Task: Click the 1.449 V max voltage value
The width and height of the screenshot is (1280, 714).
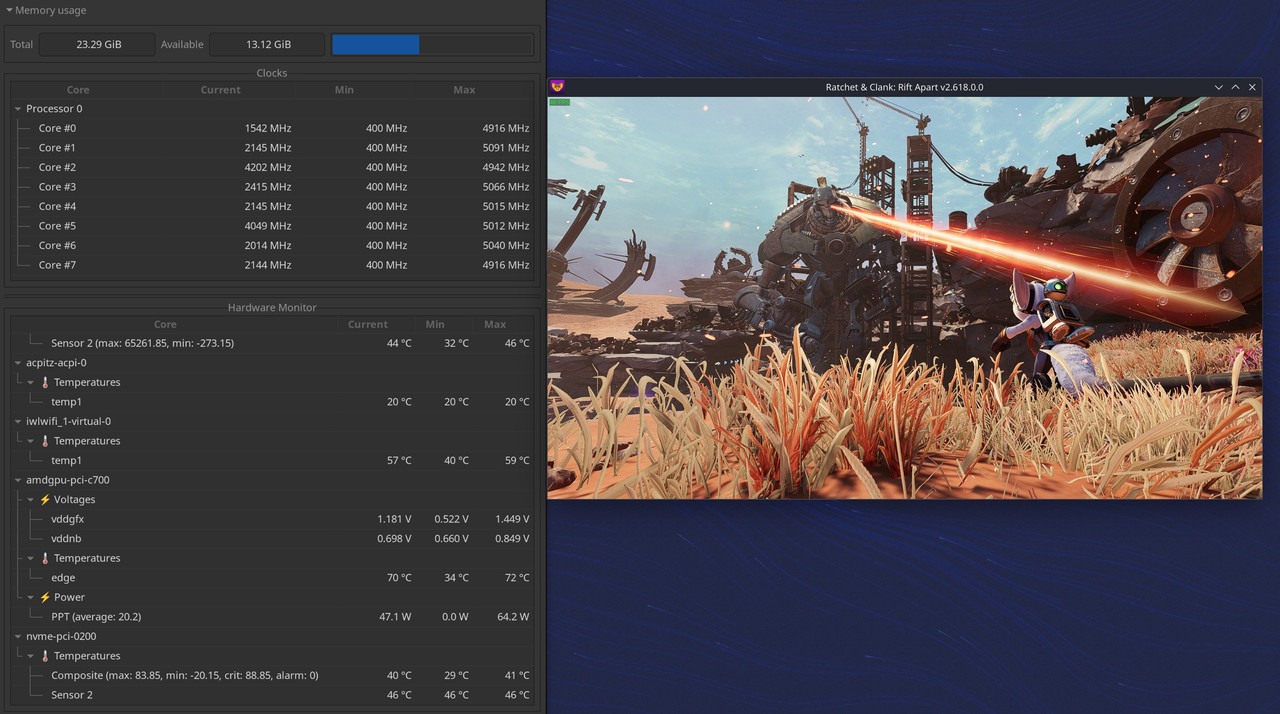Action: (512, 519)
